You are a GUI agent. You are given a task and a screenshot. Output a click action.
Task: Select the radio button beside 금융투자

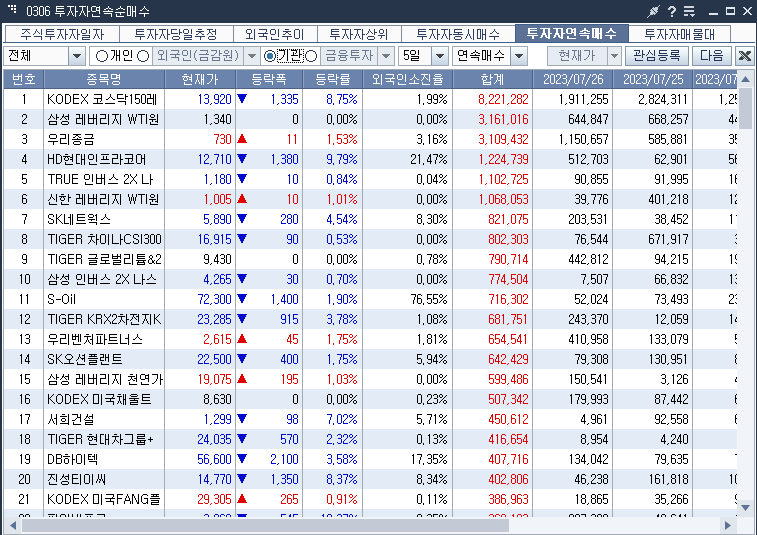click(311, 56)
